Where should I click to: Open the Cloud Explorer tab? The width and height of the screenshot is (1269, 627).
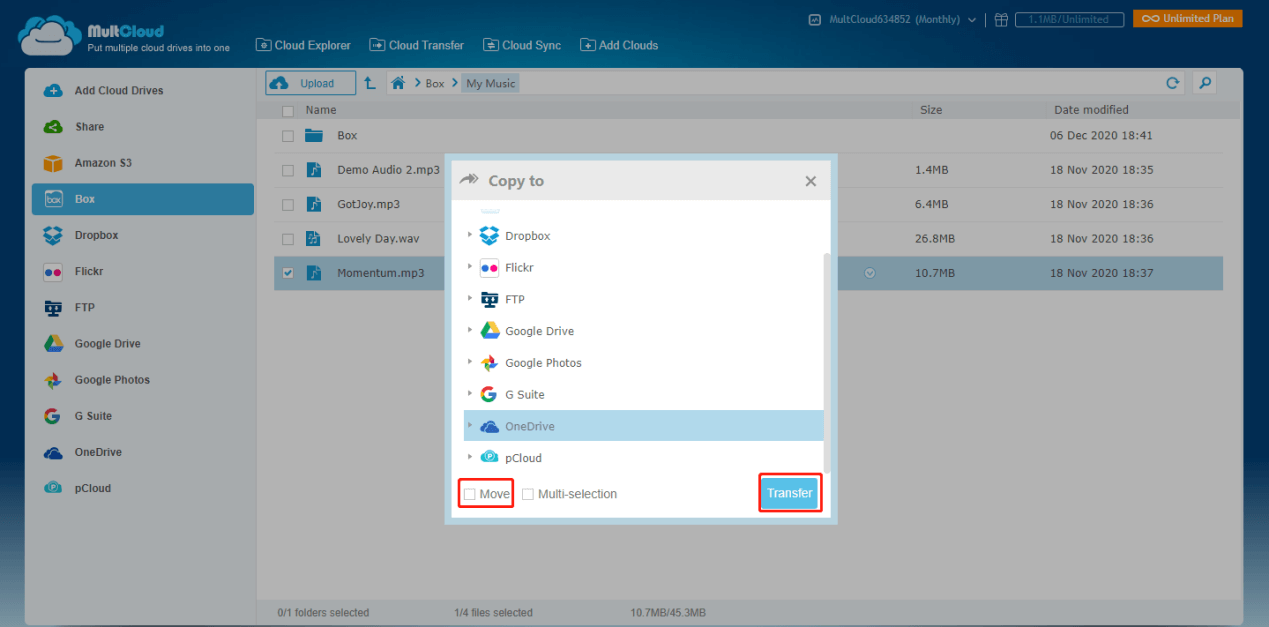[303, 45]
